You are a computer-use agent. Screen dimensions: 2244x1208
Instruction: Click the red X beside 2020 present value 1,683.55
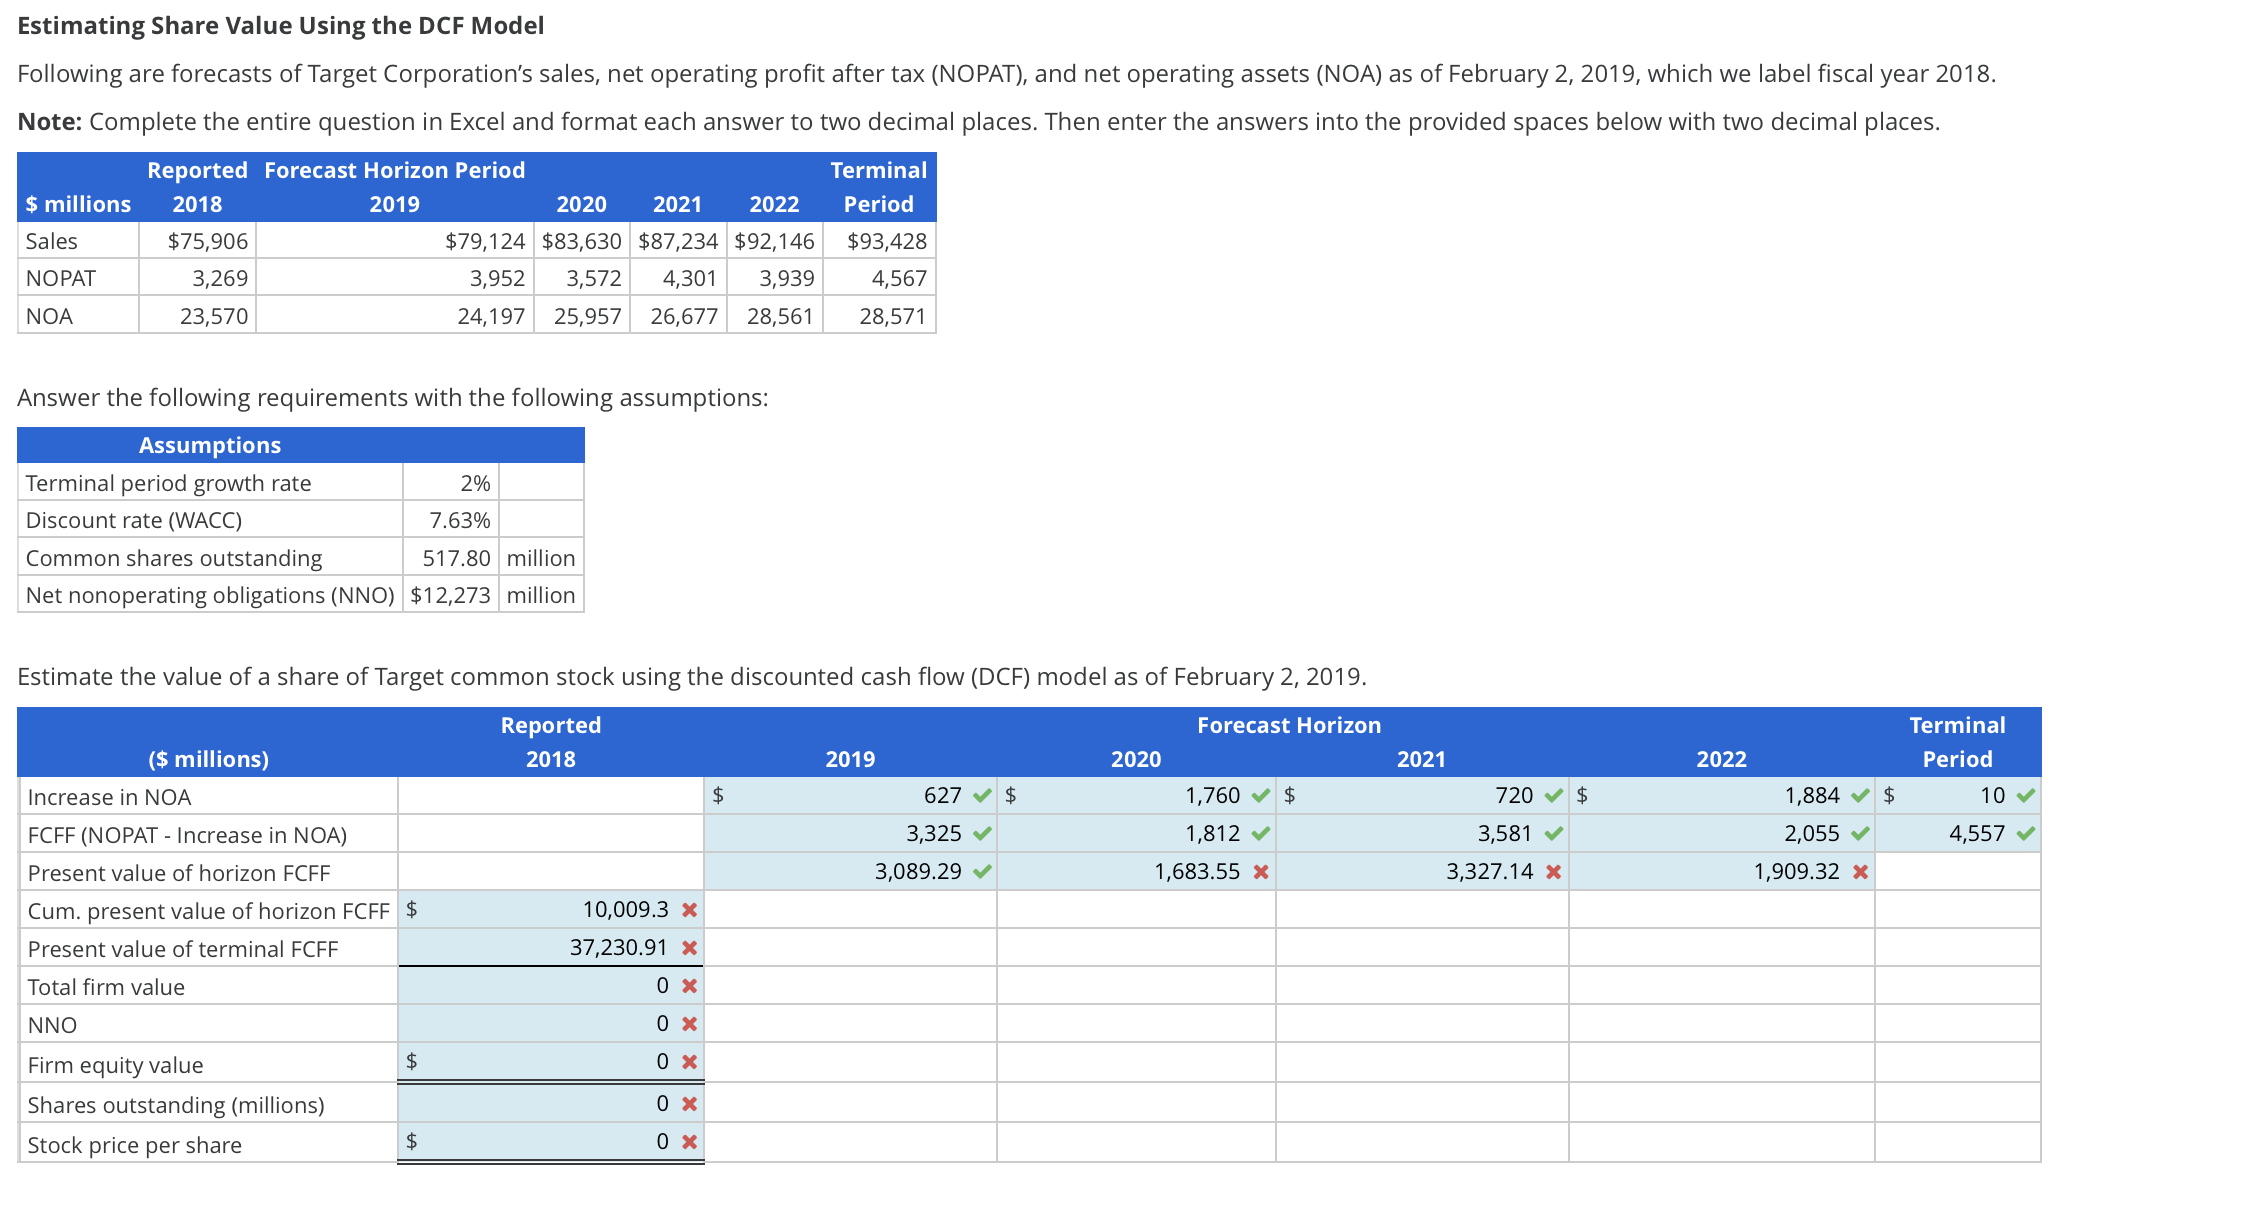pyautogui.click(x=1261, y=871)
